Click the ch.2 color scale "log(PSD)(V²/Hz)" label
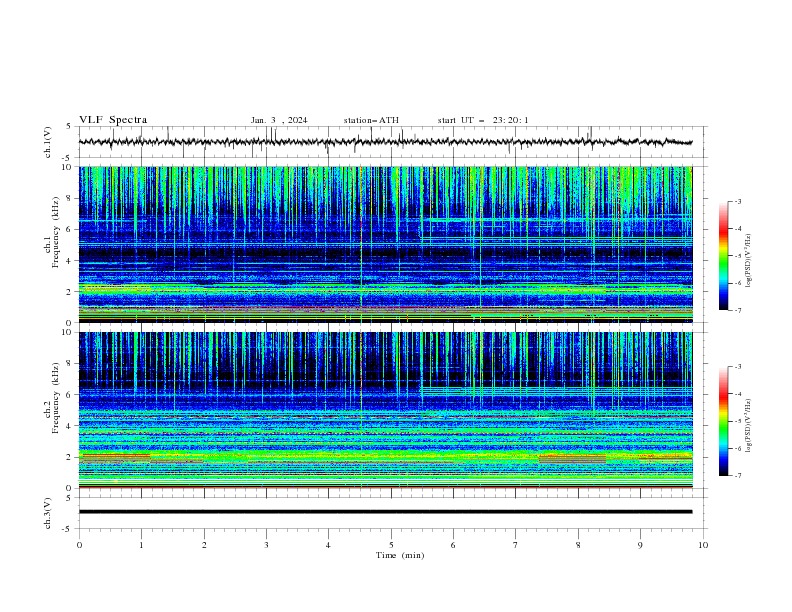Viewport: 792px width, 612px height. pyautogui.click(x=749, y=426)
